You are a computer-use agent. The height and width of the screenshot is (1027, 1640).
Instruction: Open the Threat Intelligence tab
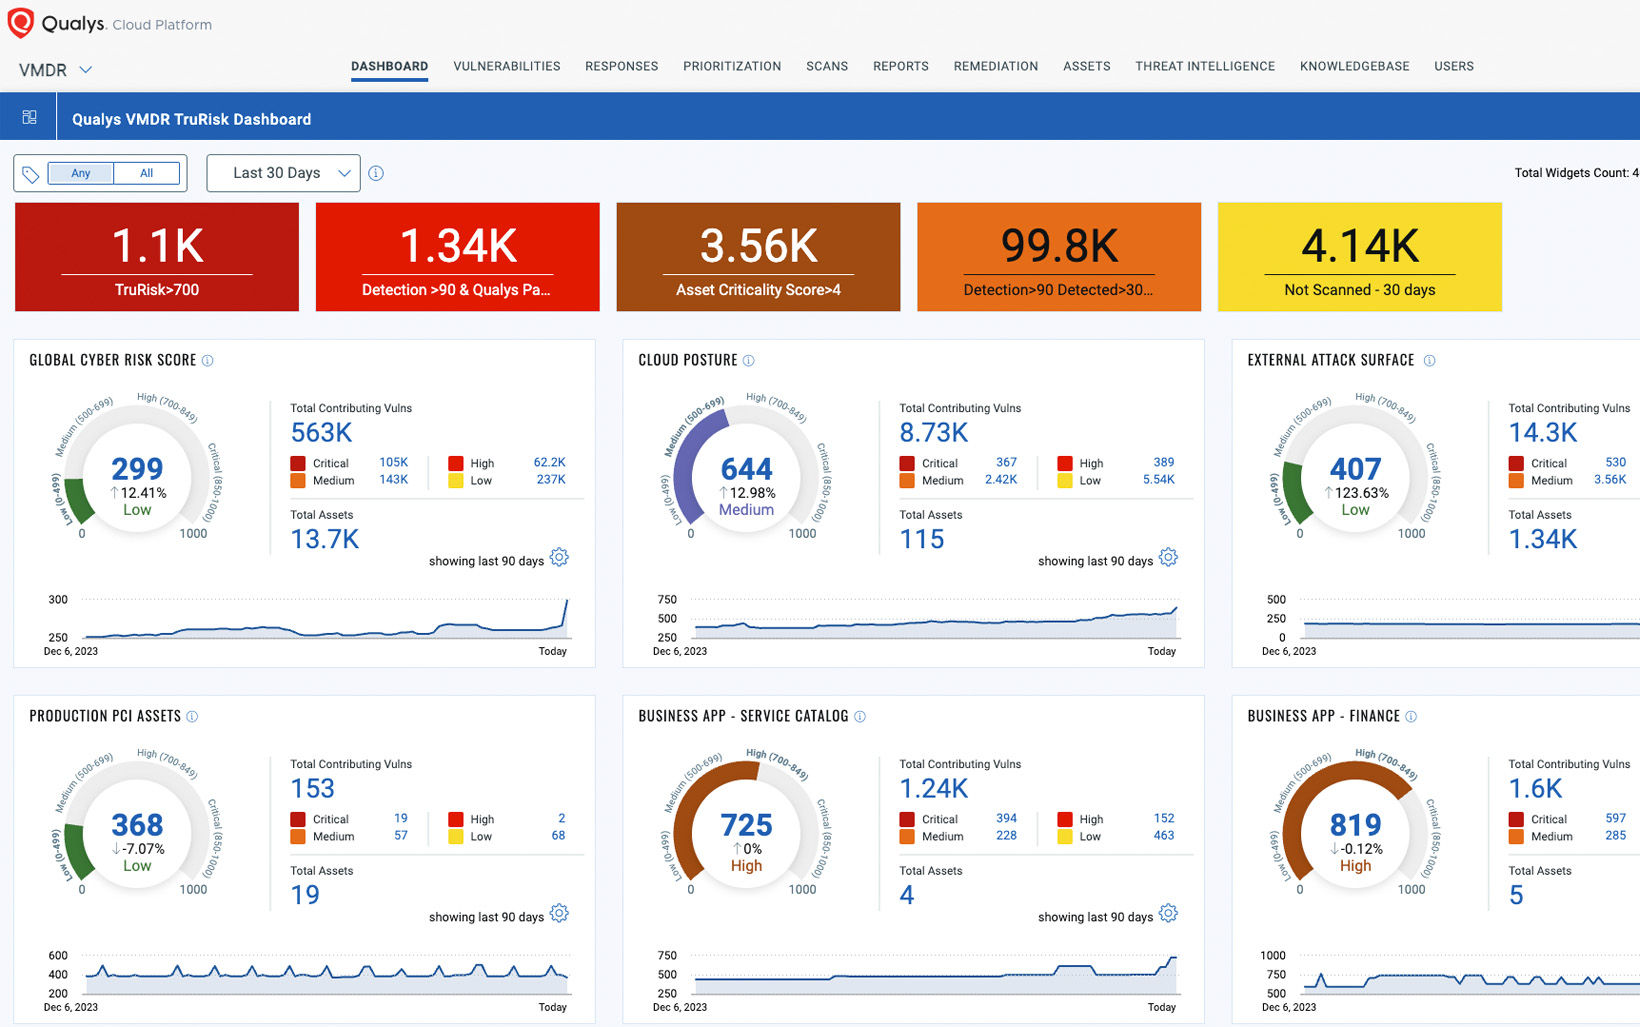[1204, 66]
